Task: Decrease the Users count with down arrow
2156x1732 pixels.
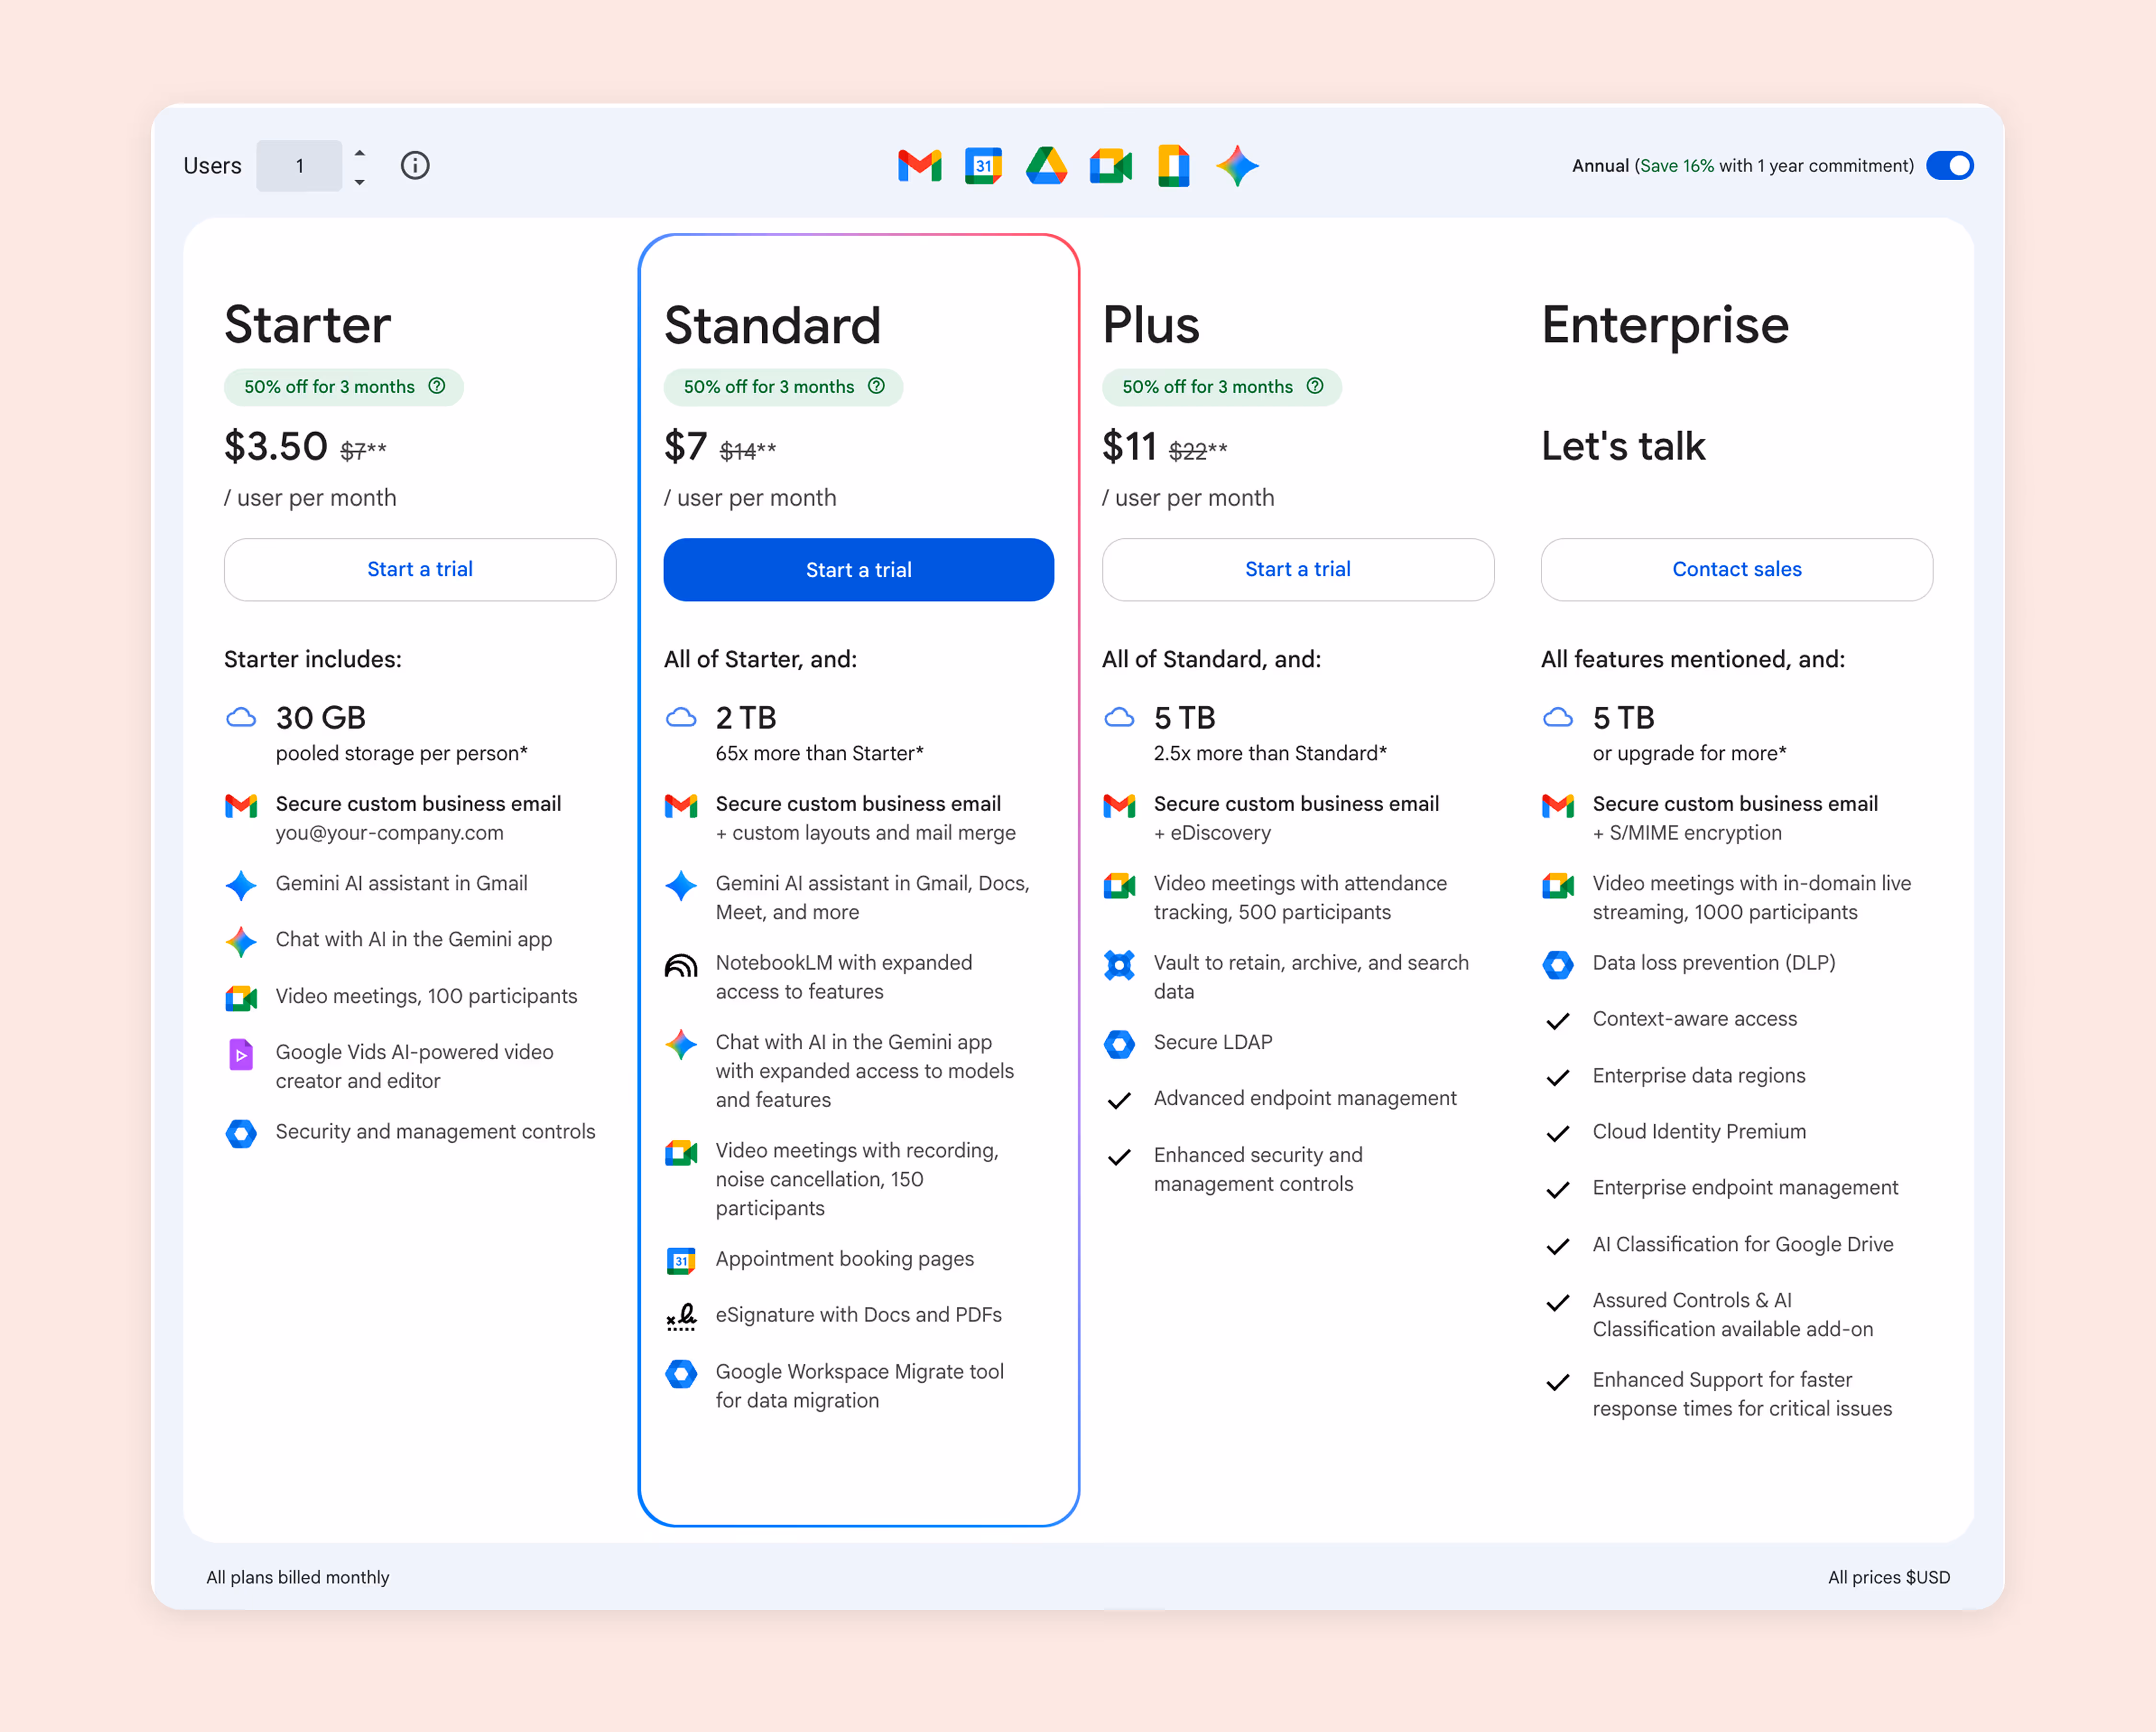Action: pos(360,182)
